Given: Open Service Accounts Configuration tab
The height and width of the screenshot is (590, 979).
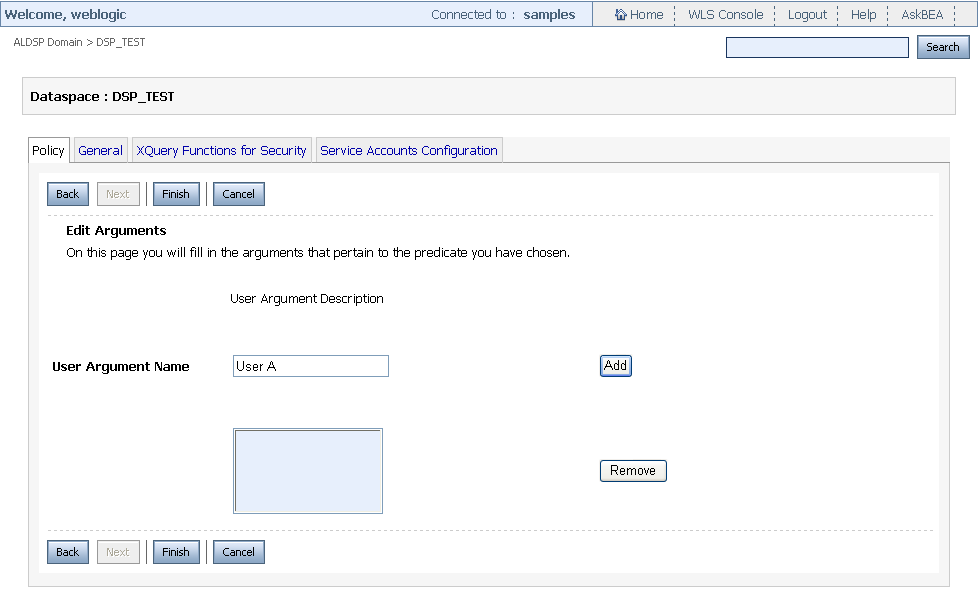Looking at the screenshot, I should [409, 150].
